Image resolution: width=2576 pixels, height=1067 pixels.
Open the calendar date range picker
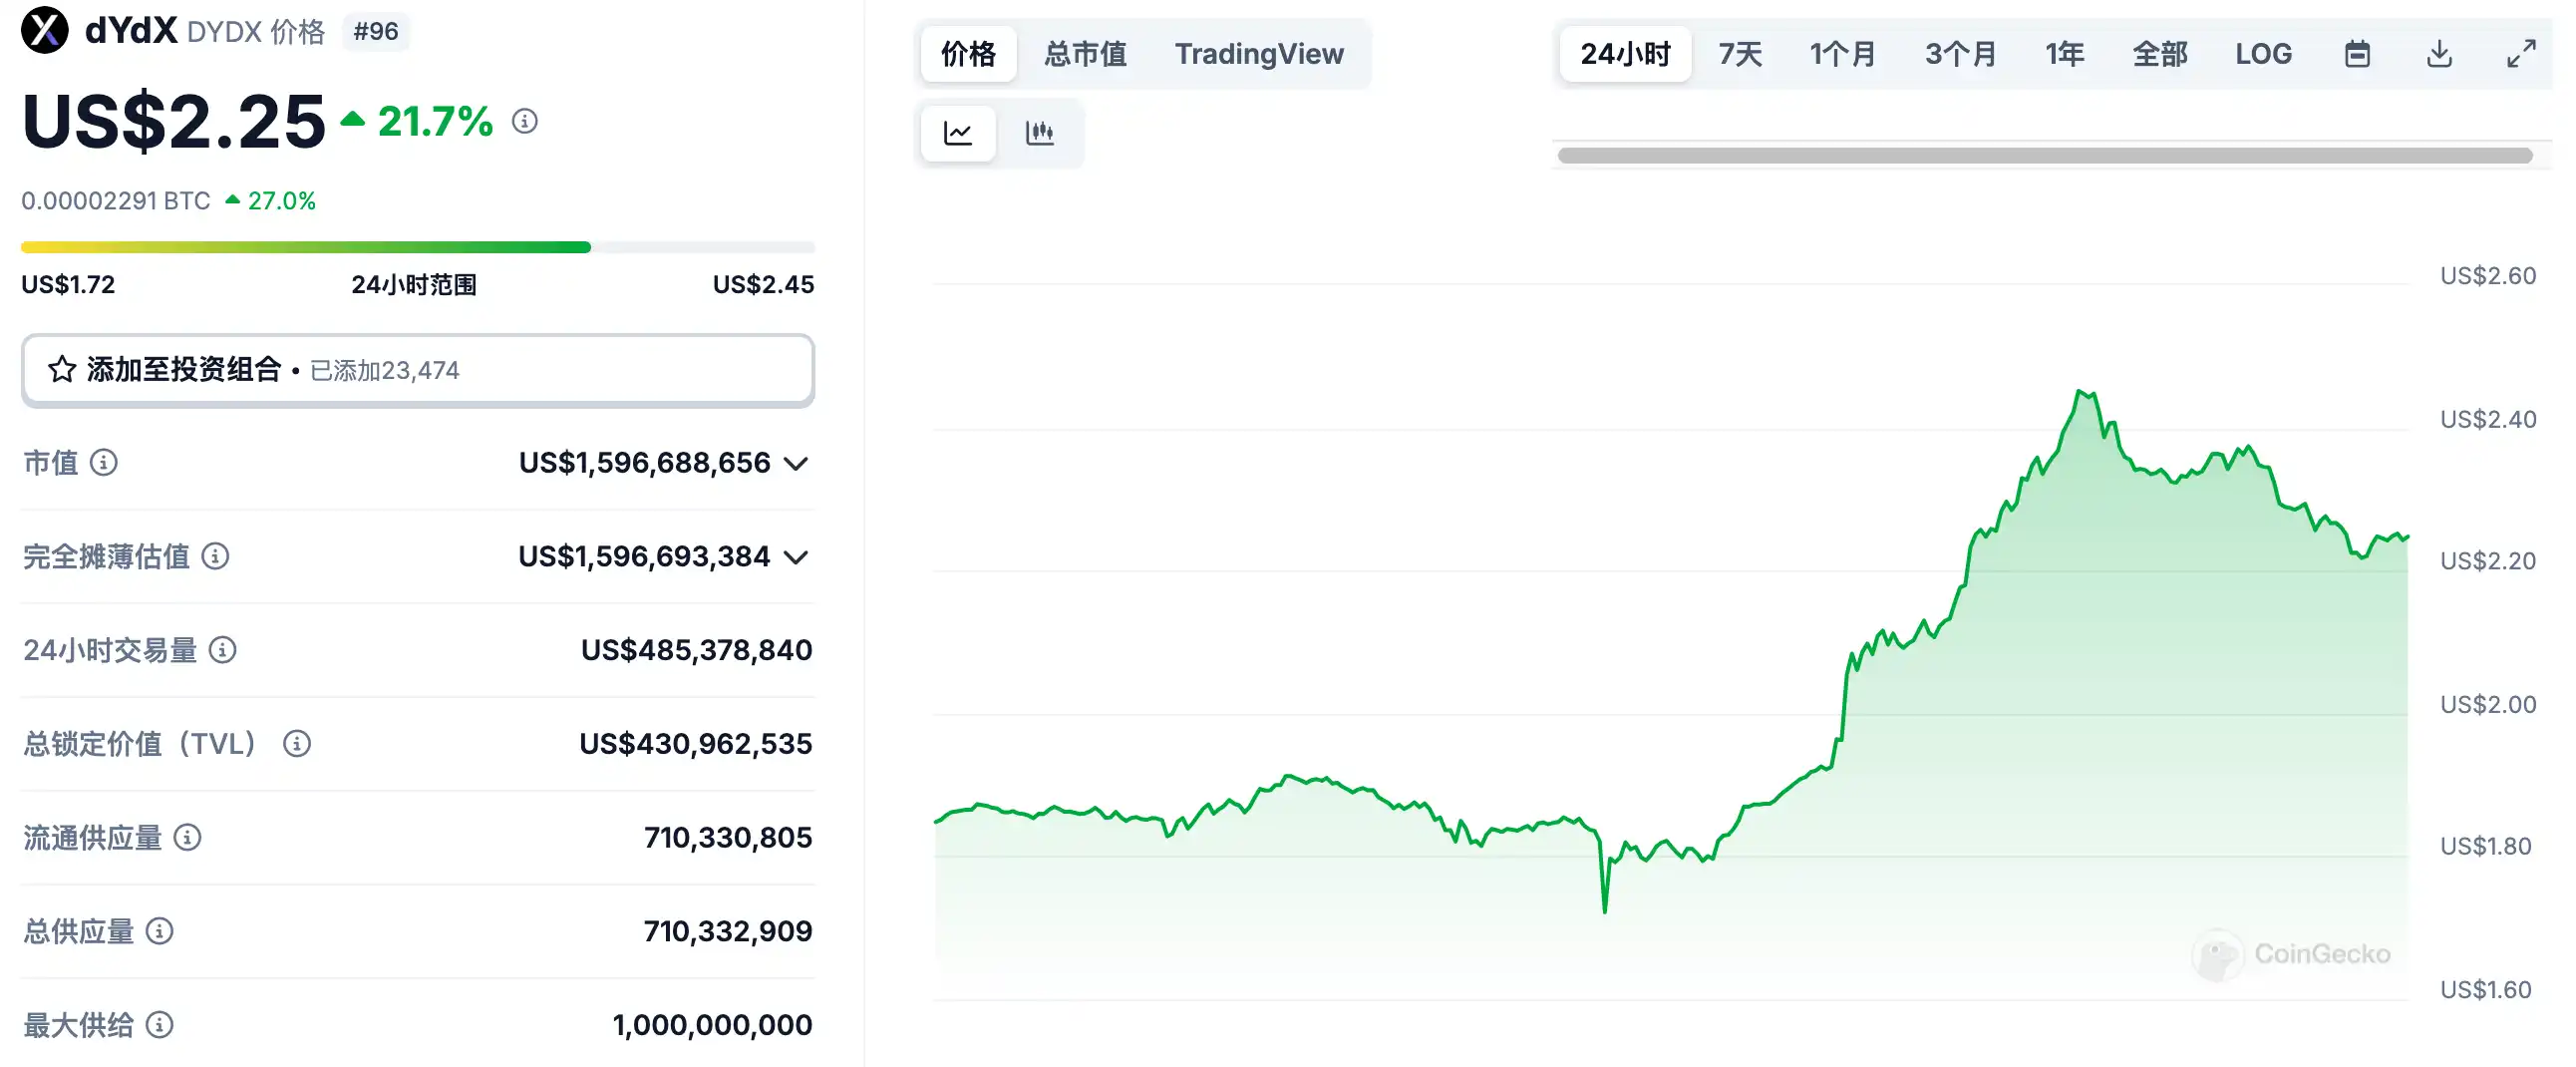click(2357, 54)
